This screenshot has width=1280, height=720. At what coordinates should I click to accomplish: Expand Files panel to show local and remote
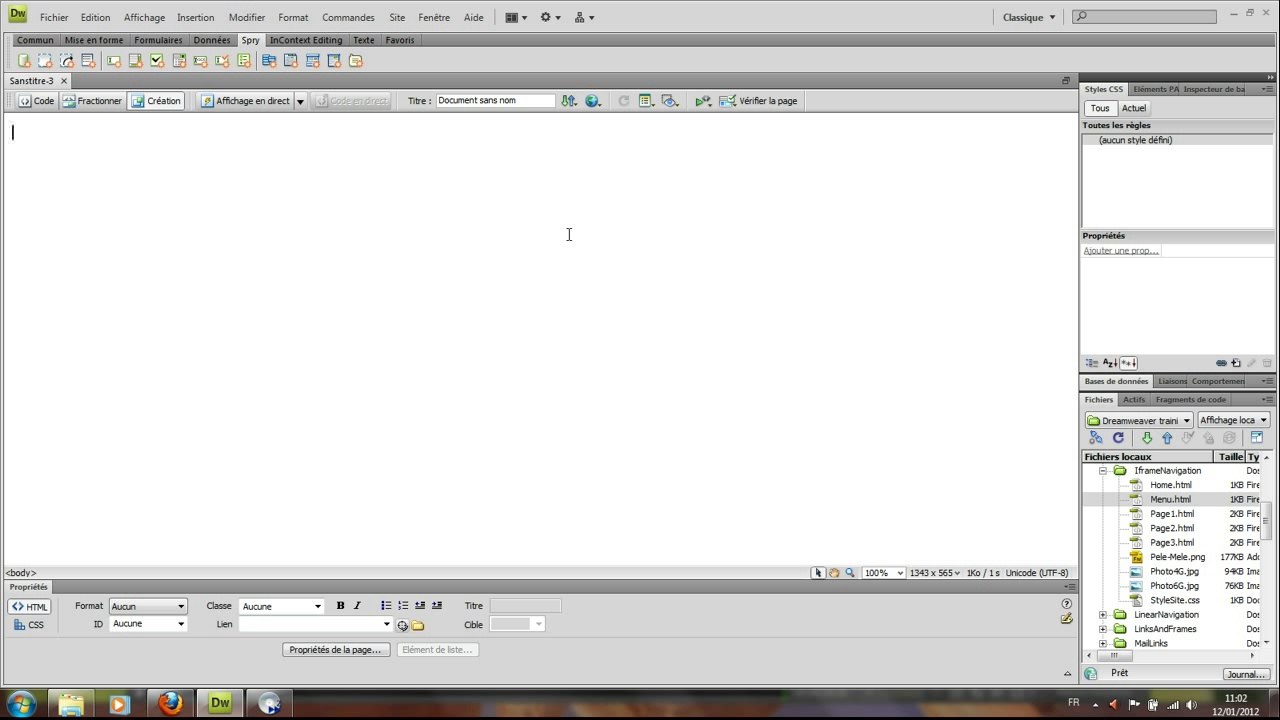pos(1257,438)
